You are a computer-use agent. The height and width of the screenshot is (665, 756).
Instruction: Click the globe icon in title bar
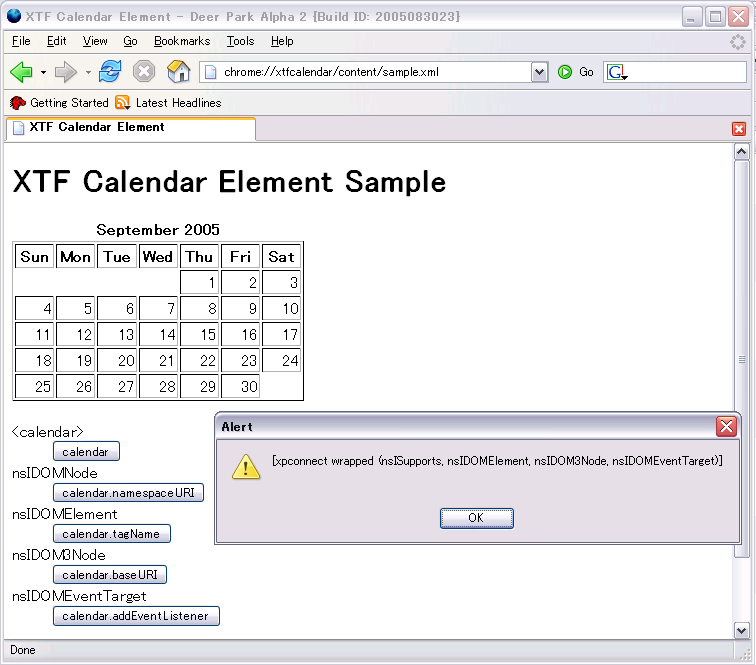pos(14,16)
